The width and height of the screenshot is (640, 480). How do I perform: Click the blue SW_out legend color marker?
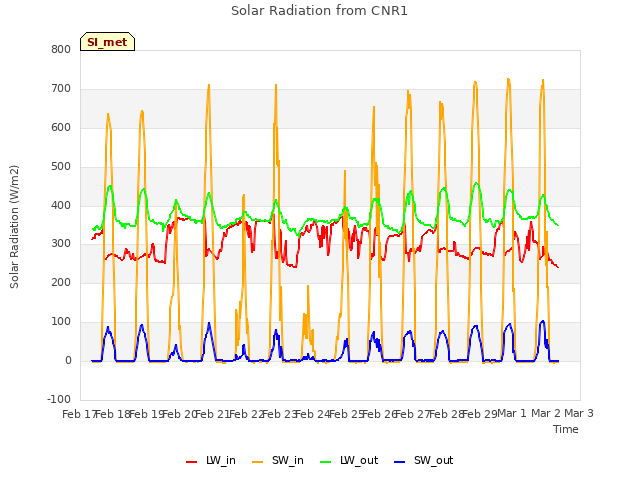(x=400, y=462)
